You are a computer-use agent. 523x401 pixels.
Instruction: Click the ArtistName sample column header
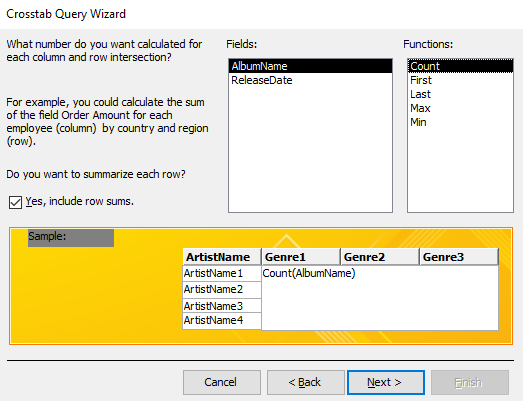pos(222,257)
